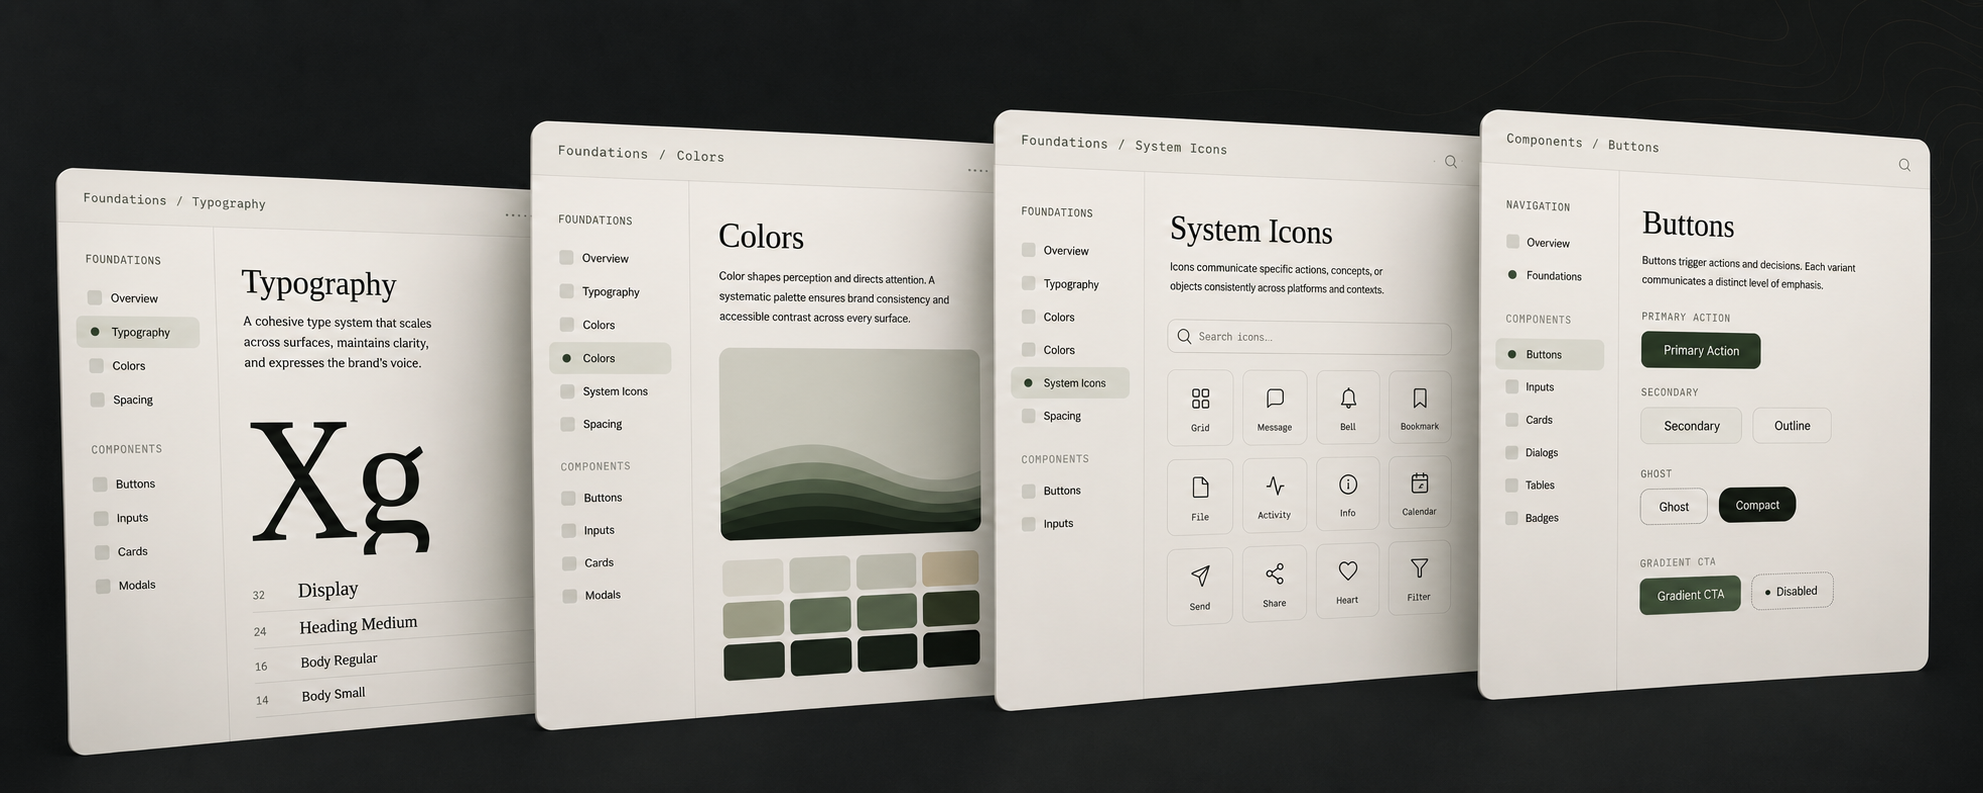This screenshot has height=793, width=1983.
Task: Select the active Typography item in Typography panel sidebar
Action: point(138,332)
